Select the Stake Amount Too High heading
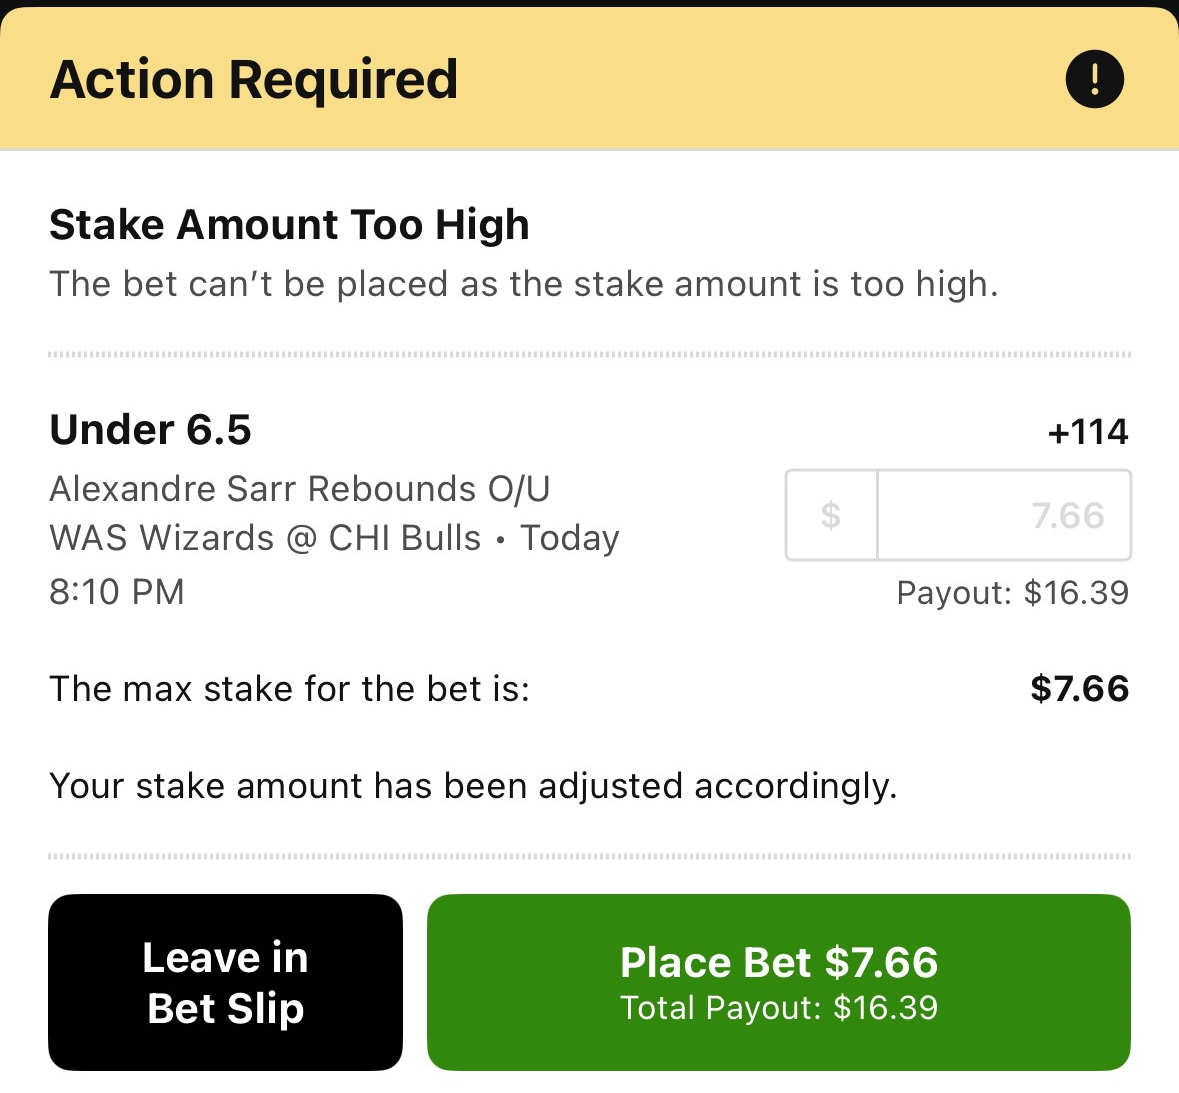The width and height of the screenshot is (1179, 1093). (x=289, y=225)
